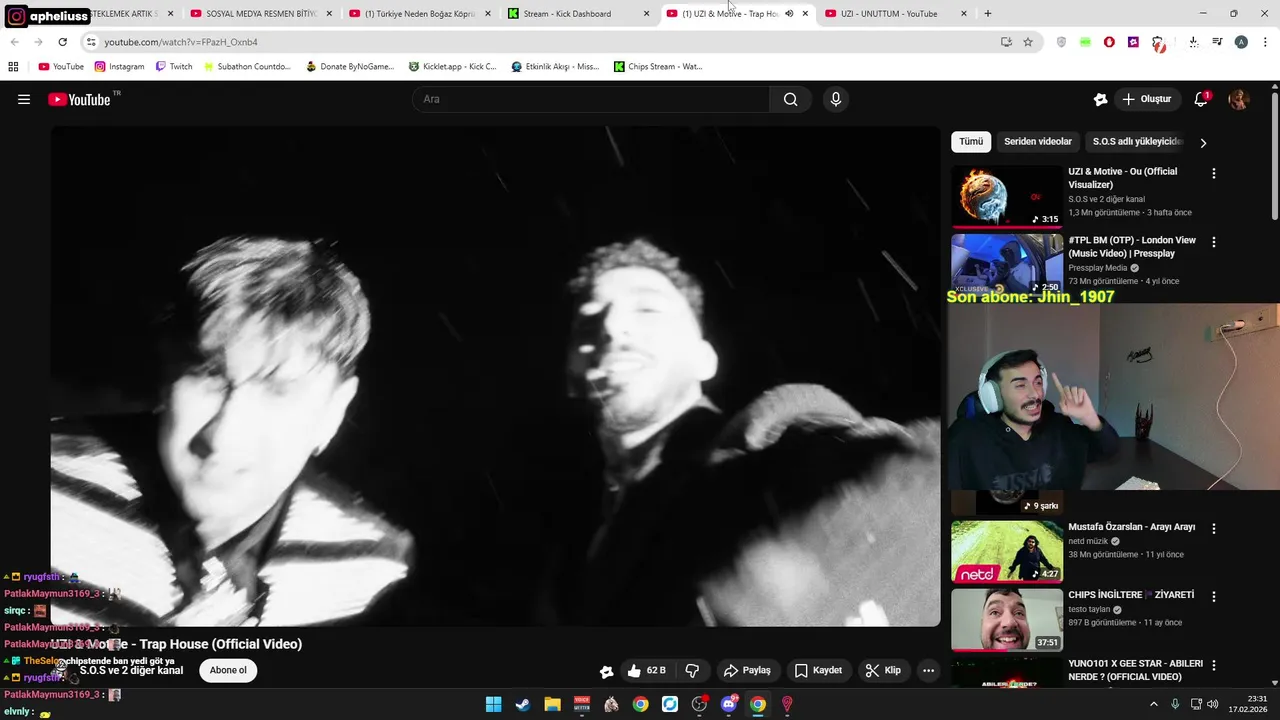Open the YouTube guide hamburger menu
This screenshot has height=720, width=1280.
(x=24, y=99)
